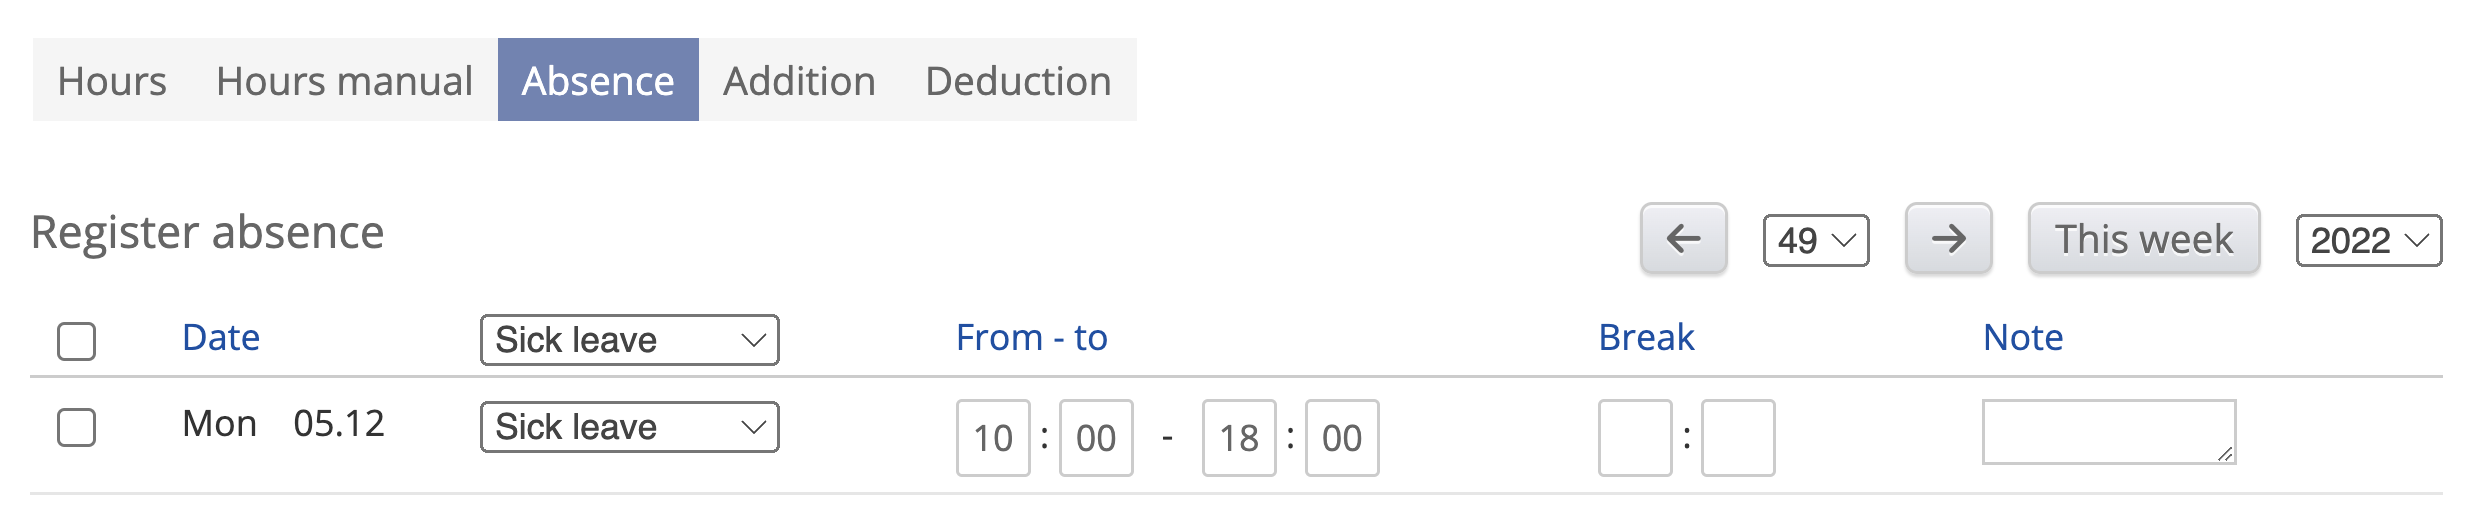Open the Addition tab
This screenshot has height=506, width=2466.
pos(799,81)
